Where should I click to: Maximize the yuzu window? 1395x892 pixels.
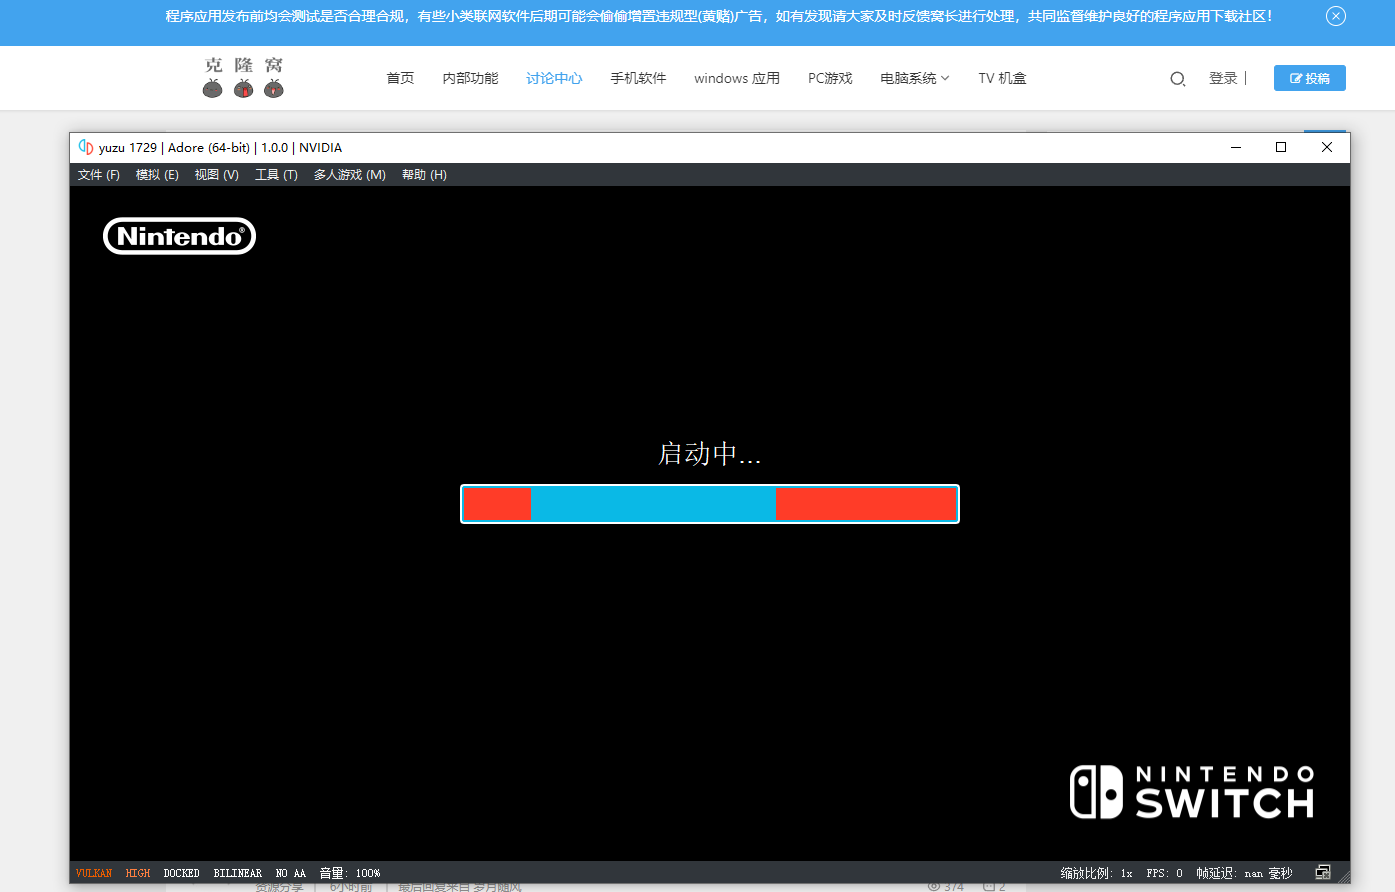[1281, 147]
